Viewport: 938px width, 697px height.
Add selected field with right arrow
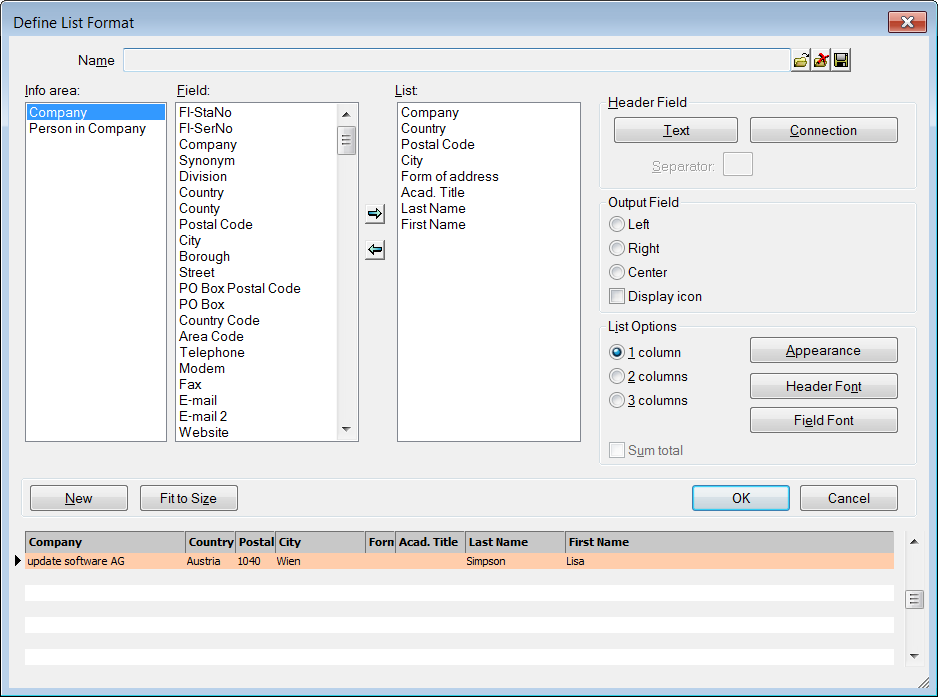pyautogui.click(x=375, y=214)
